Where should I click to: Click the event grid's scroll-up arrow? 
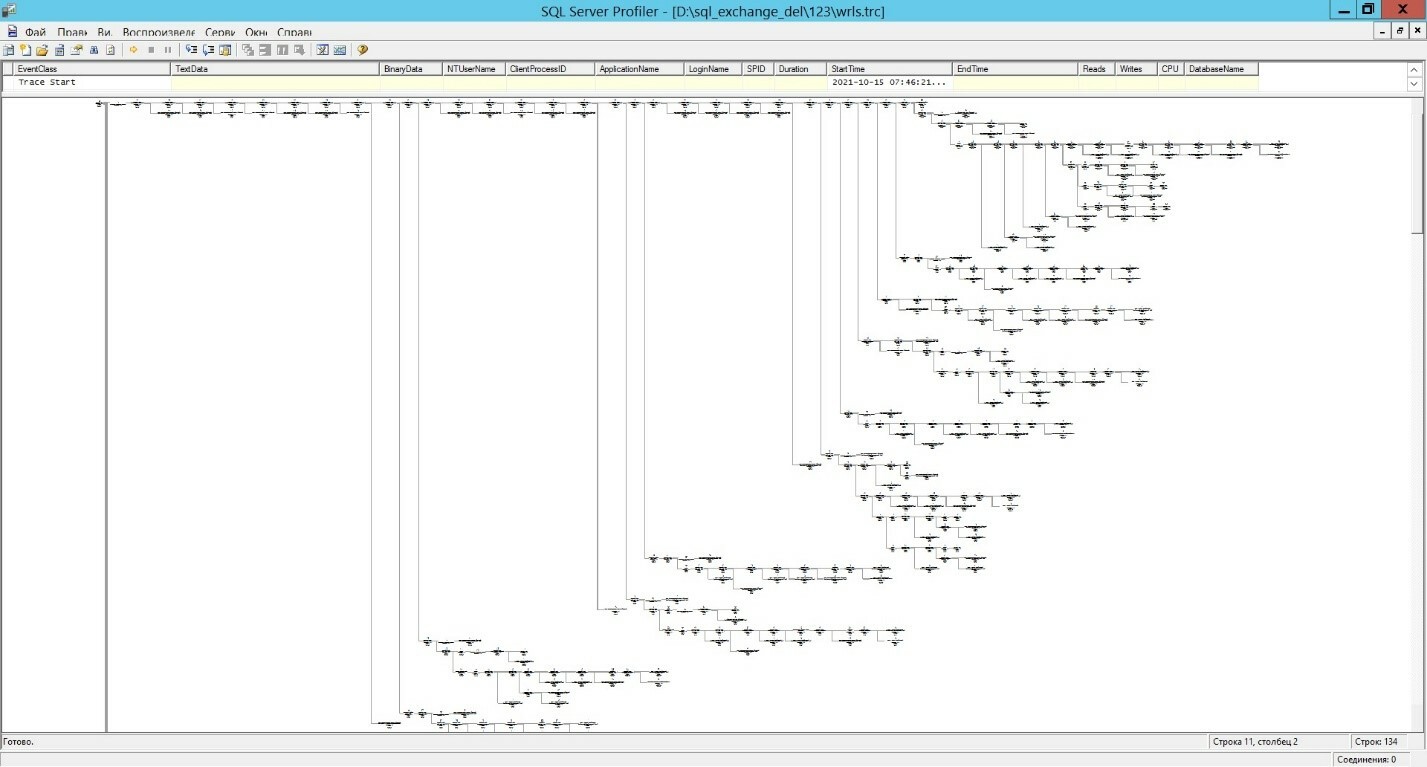point(1414,69)
